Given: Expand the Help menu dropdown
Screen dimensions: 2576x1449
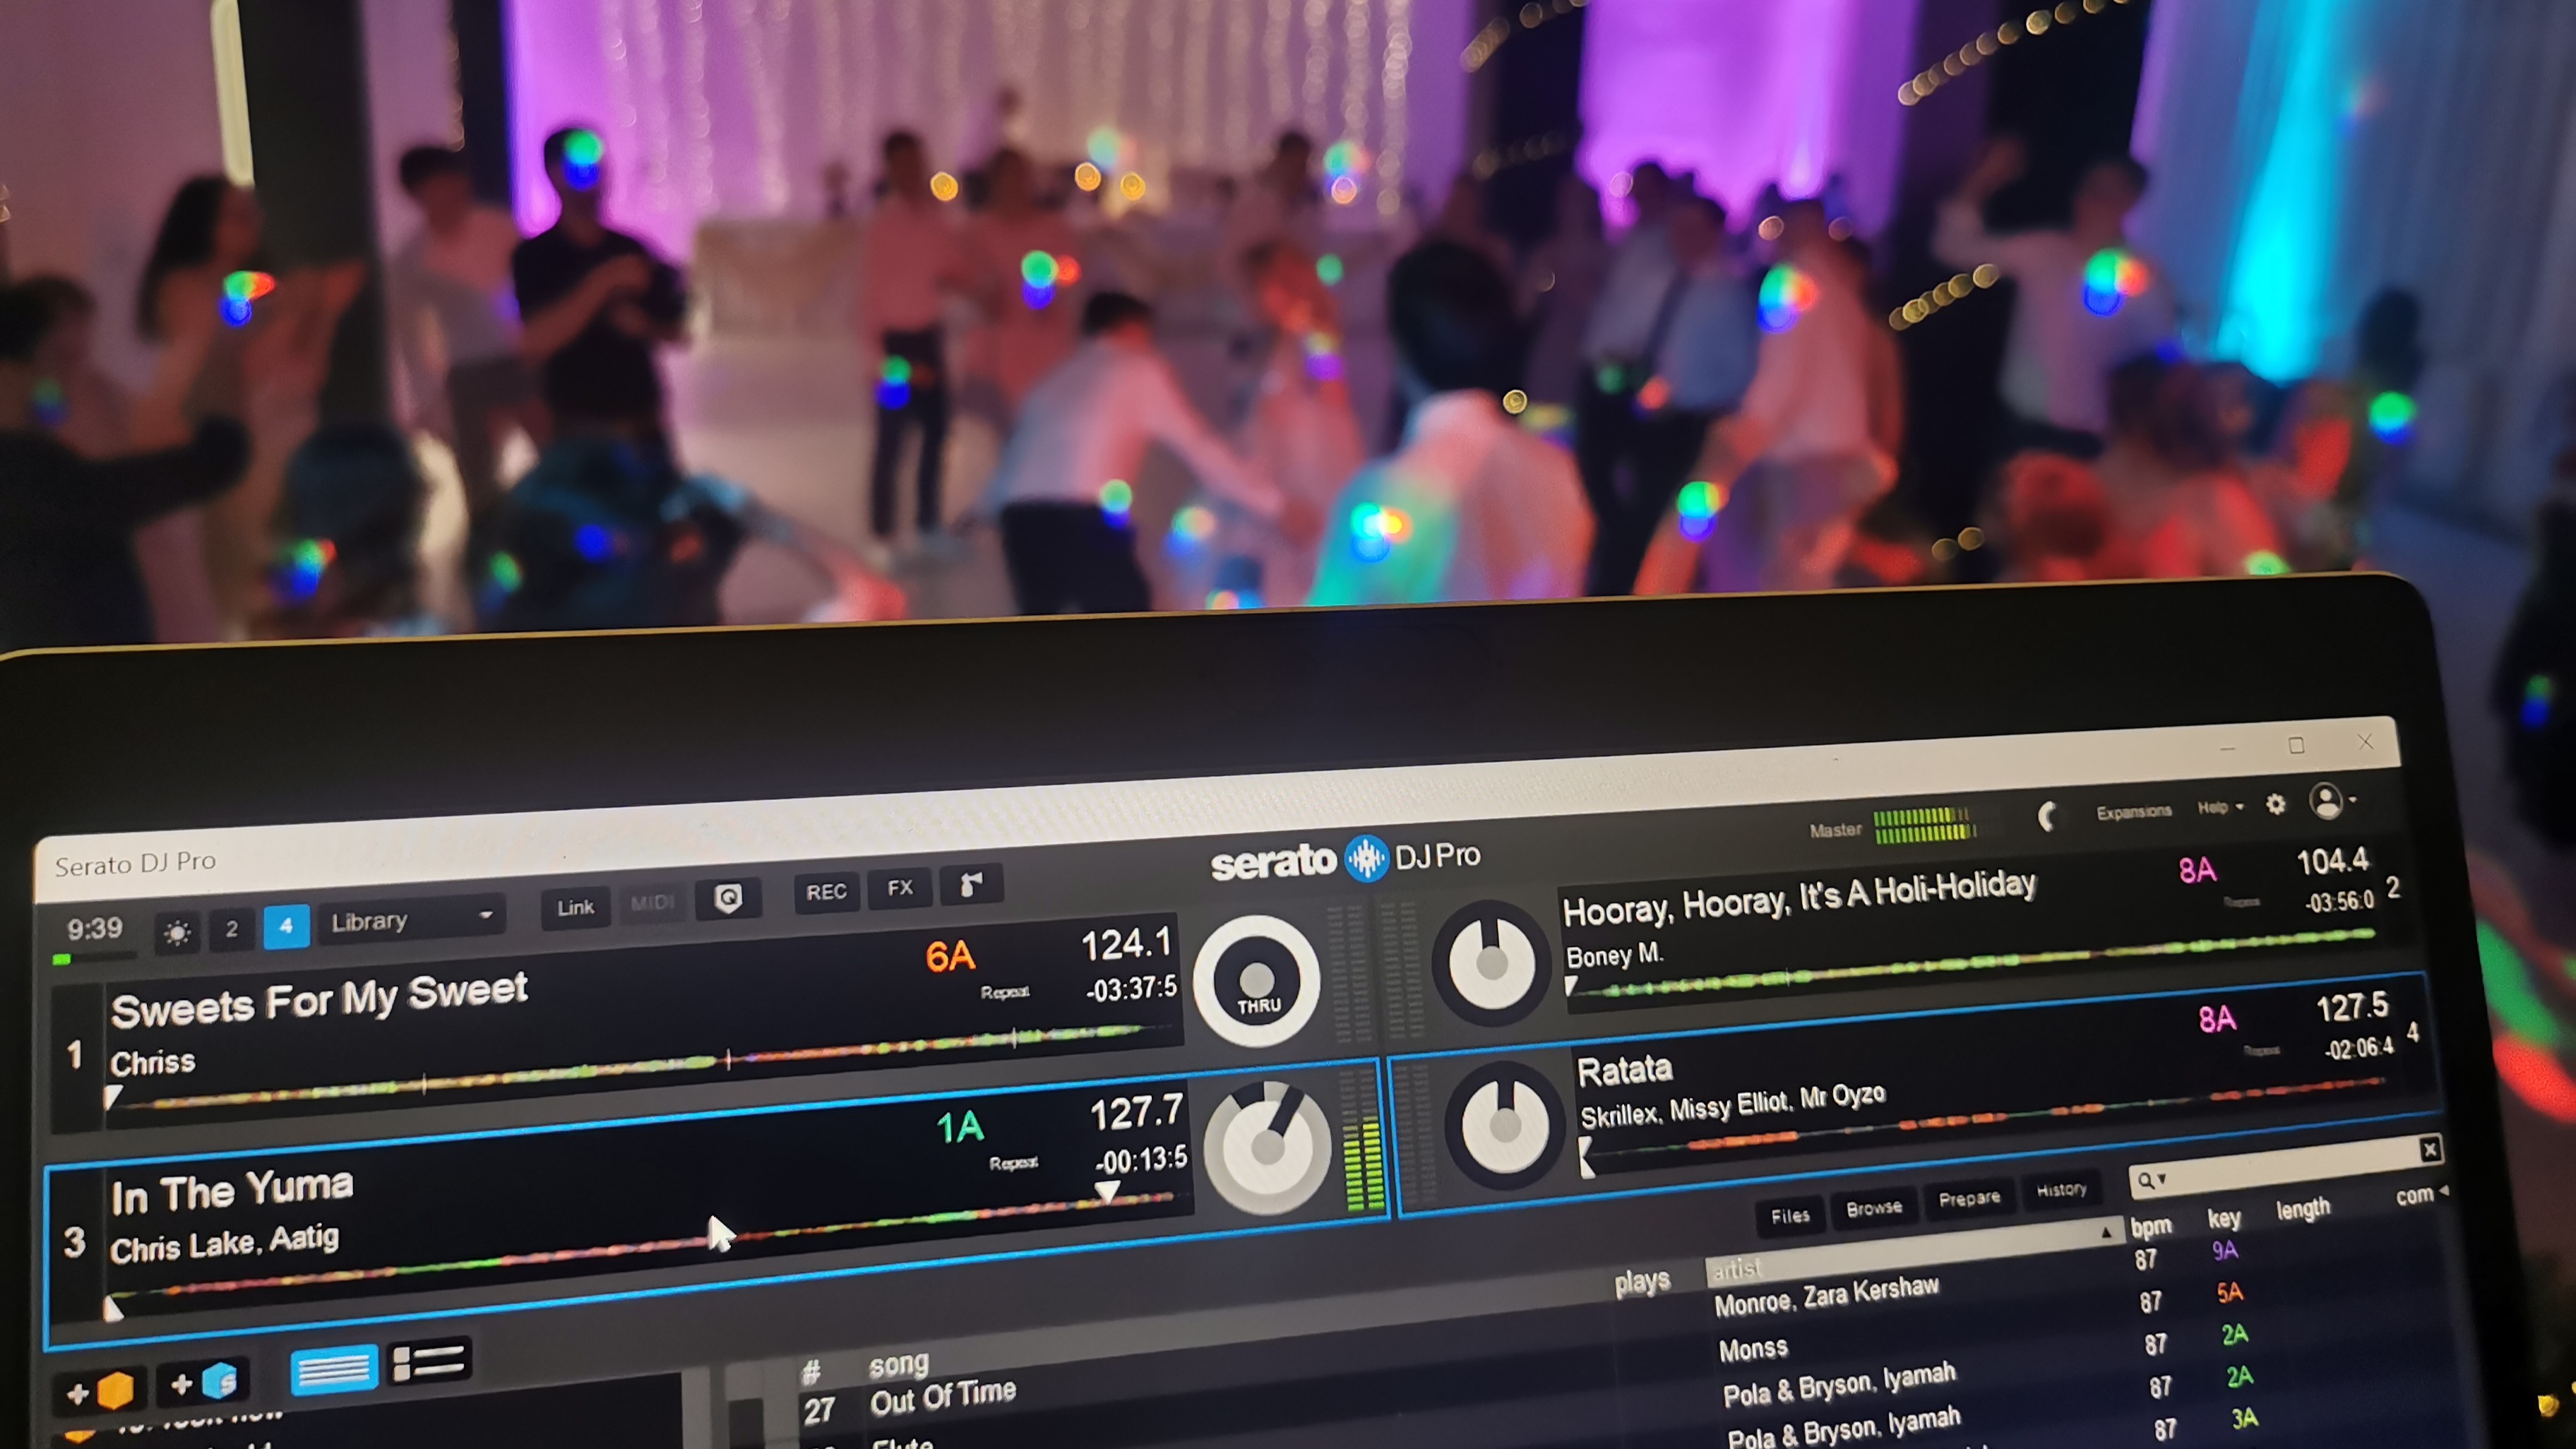Looking at the screenshot, I should (2220, 807).
